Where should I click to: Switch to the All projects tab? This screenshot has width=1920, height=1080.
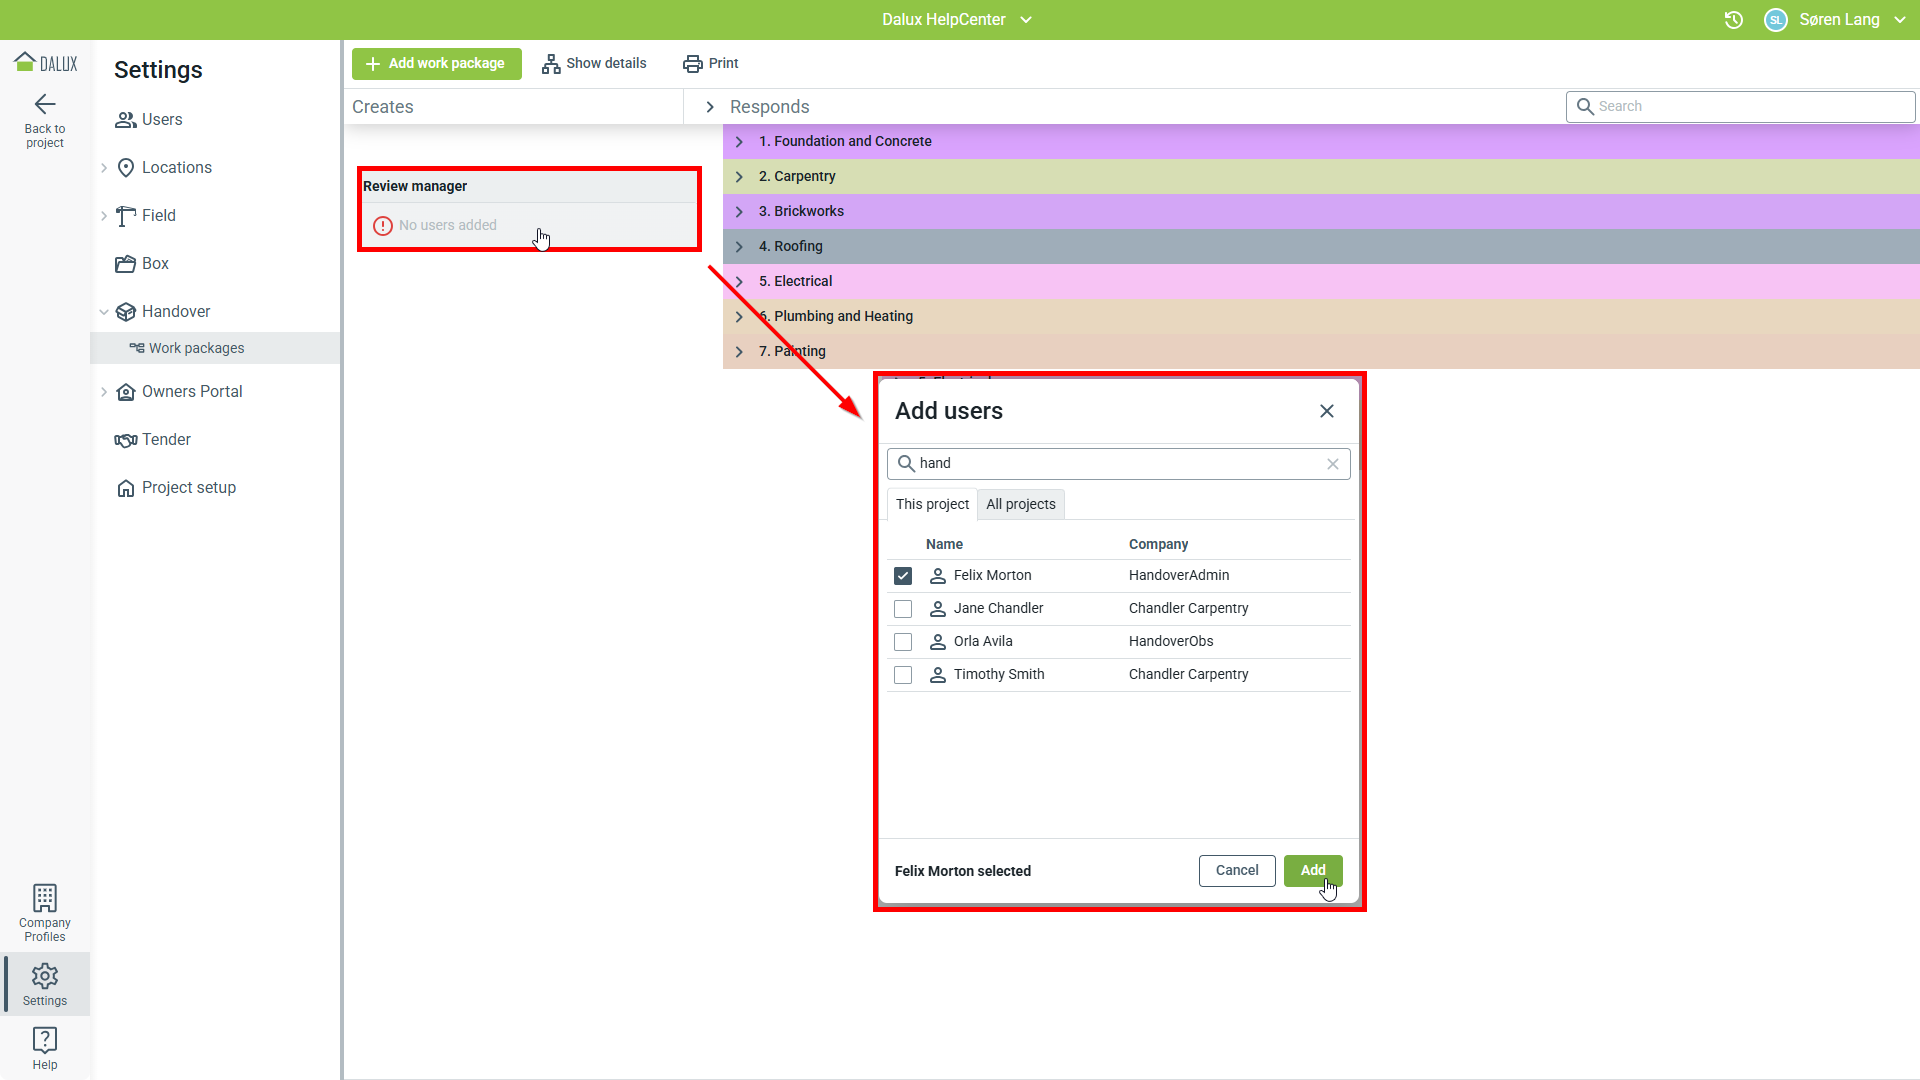(x=1020, y=504)
